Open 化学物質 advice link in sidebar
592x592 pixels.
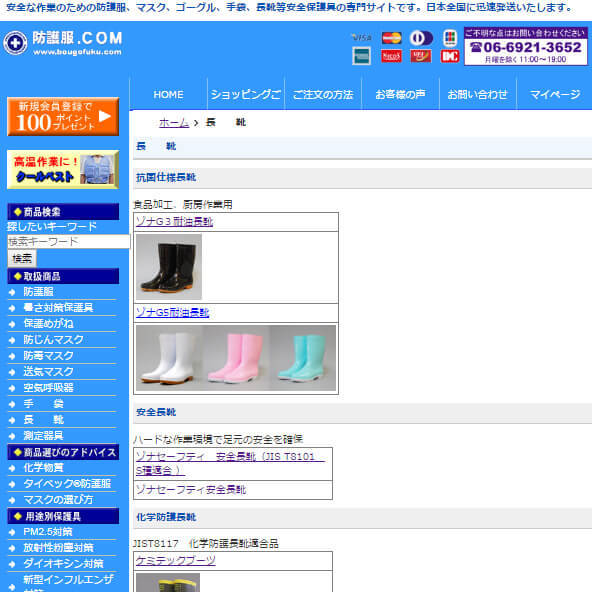point(43,467)
